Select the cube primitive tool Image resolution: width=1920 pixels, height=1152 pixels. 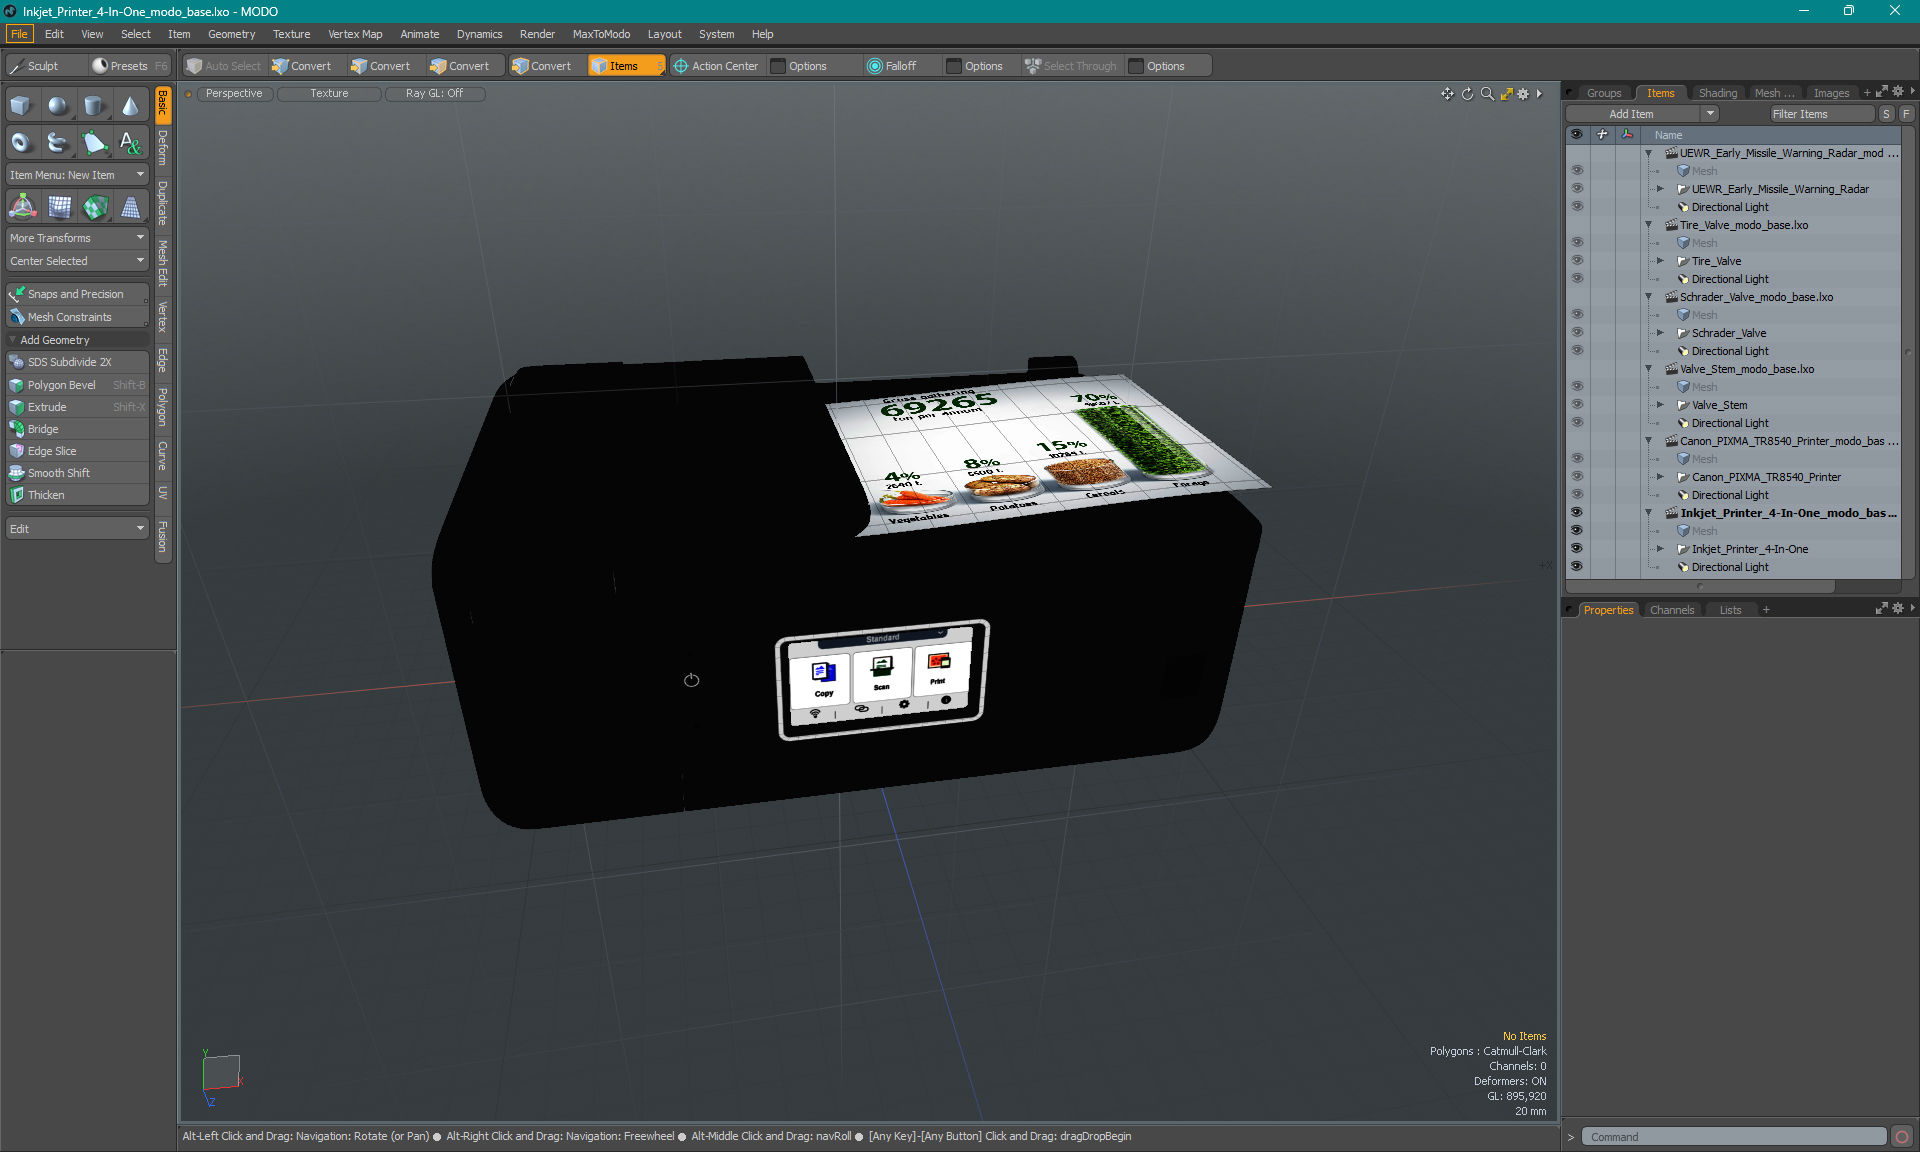pos(21,106)
